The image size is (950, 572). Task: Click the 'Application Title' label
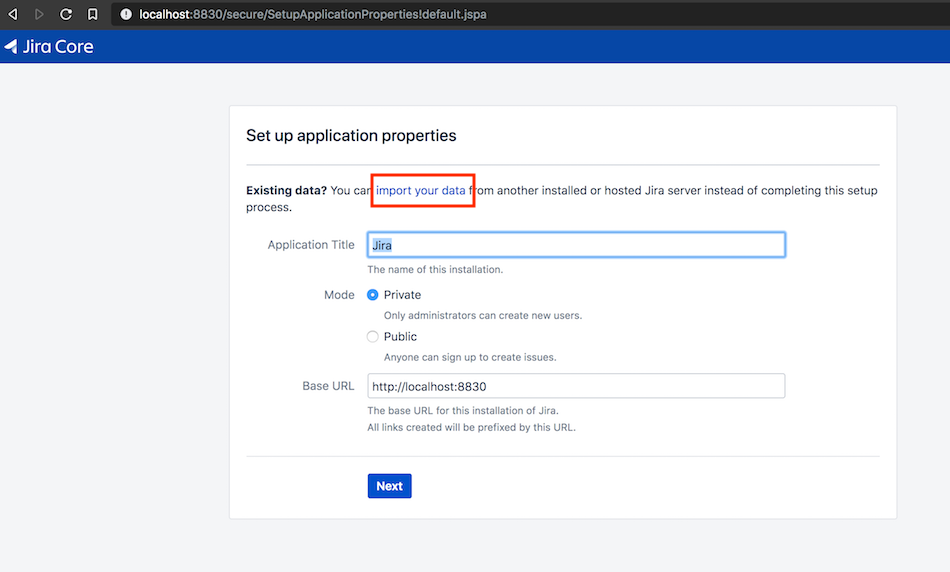pos(311,245)
